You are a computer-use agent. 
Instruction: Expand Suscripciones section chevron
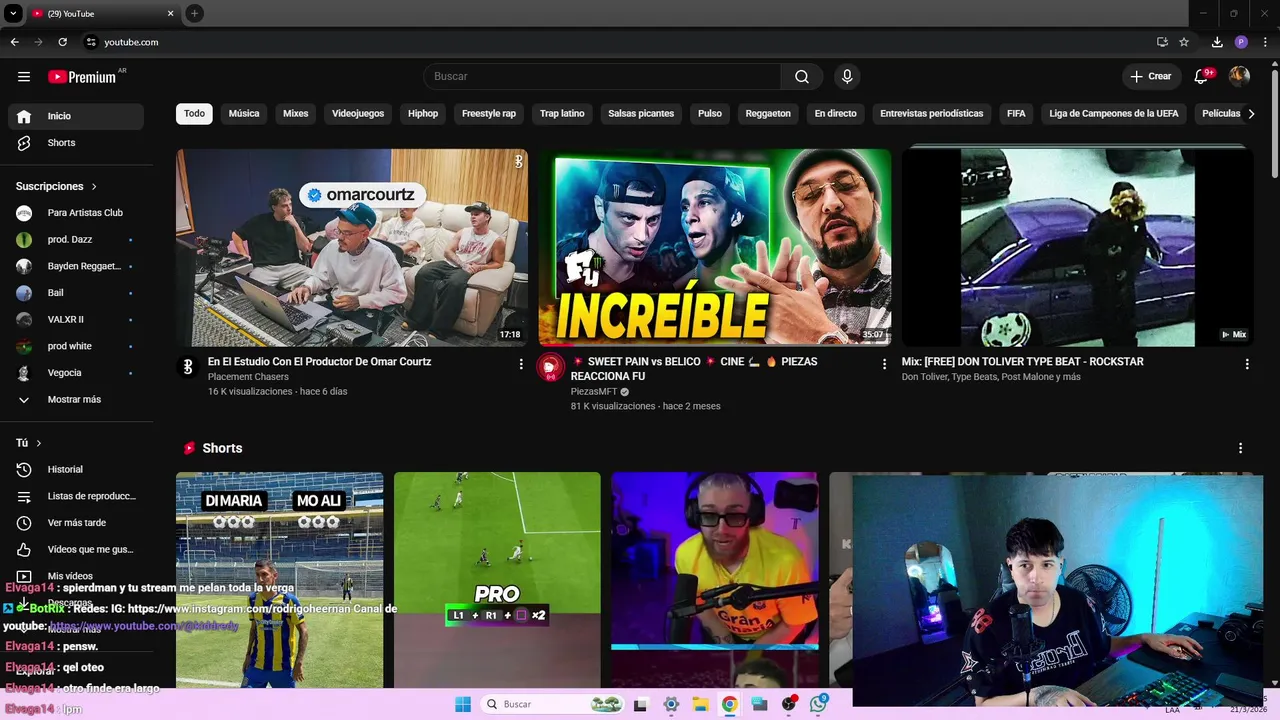[94, 187]
